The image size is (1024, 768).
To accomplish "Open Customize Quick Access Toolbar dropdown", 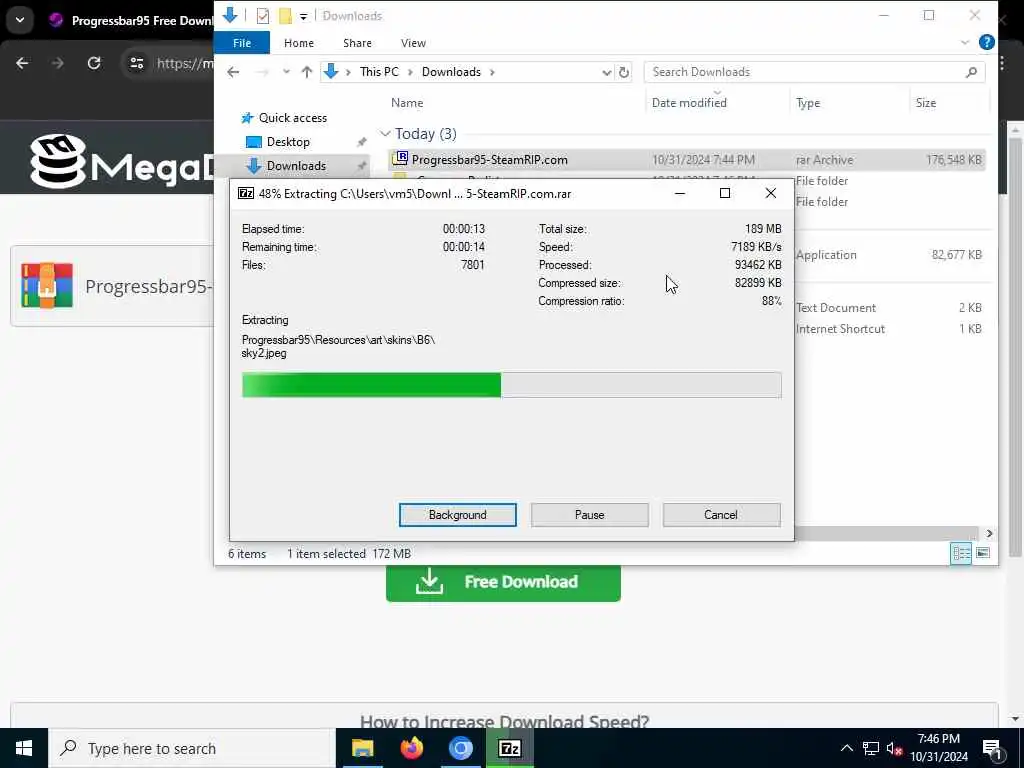I will (304, 16).
